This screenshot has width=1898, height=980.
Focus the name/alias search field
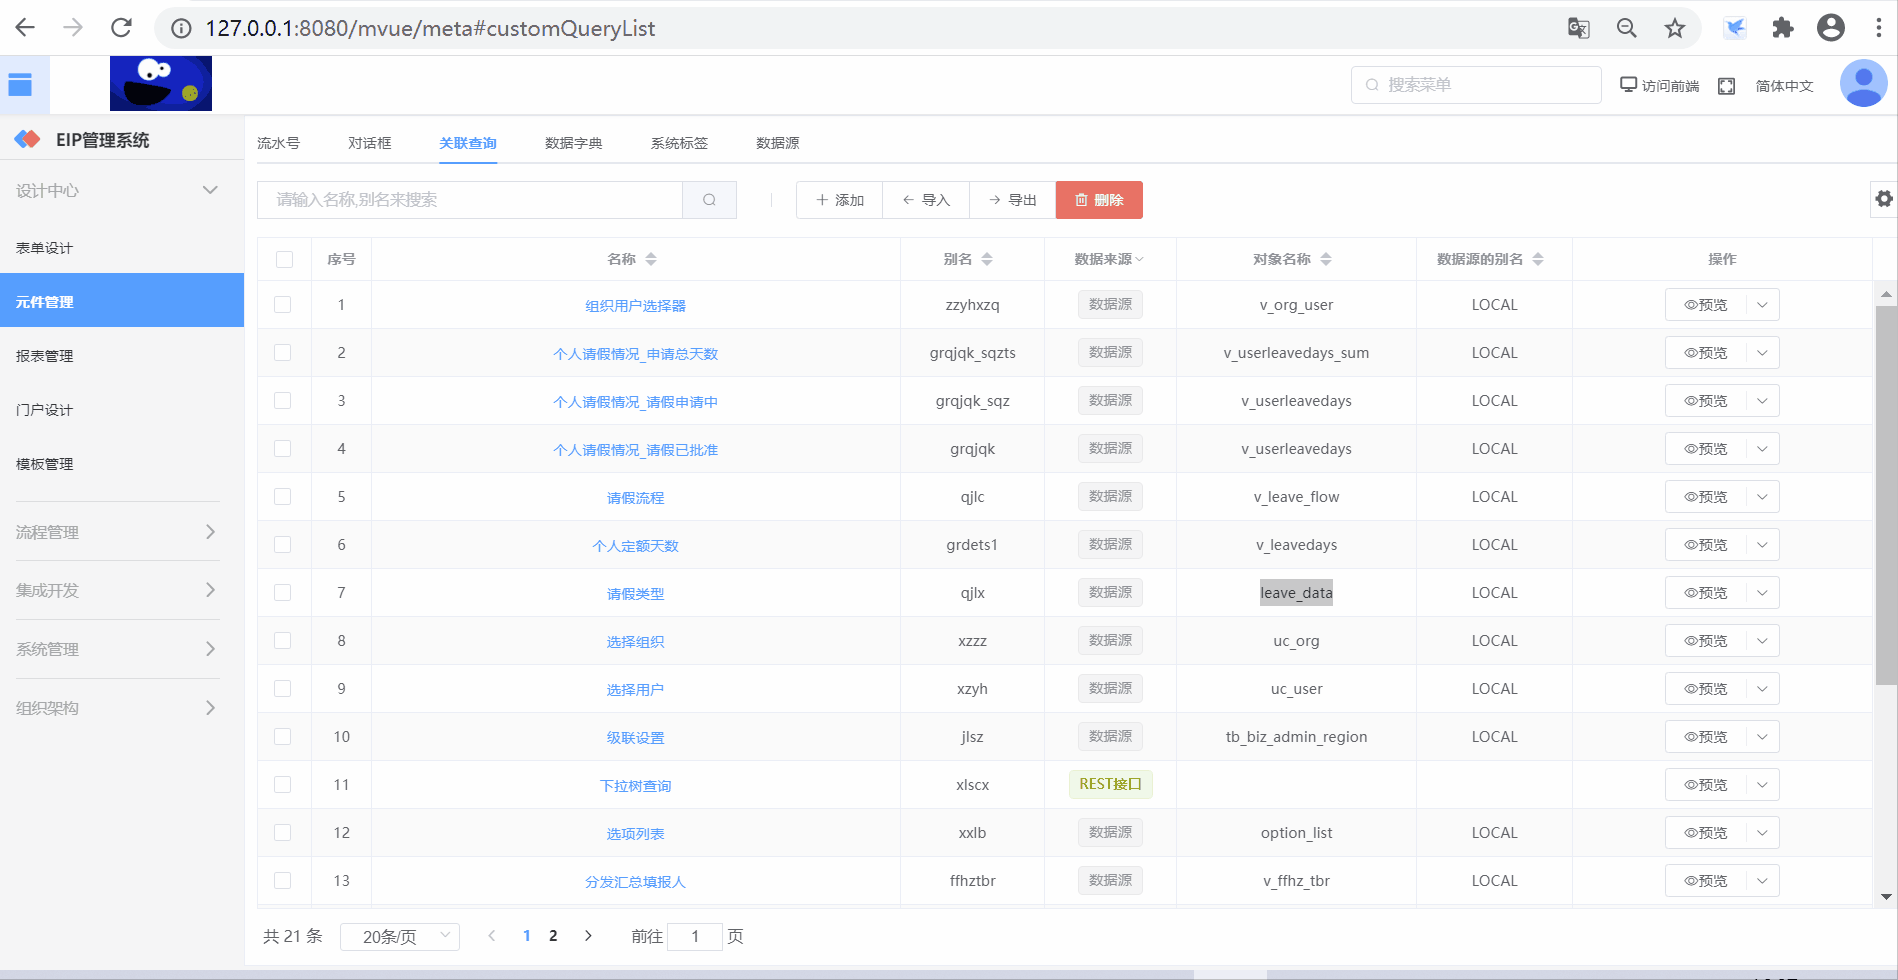click(470, 200)
